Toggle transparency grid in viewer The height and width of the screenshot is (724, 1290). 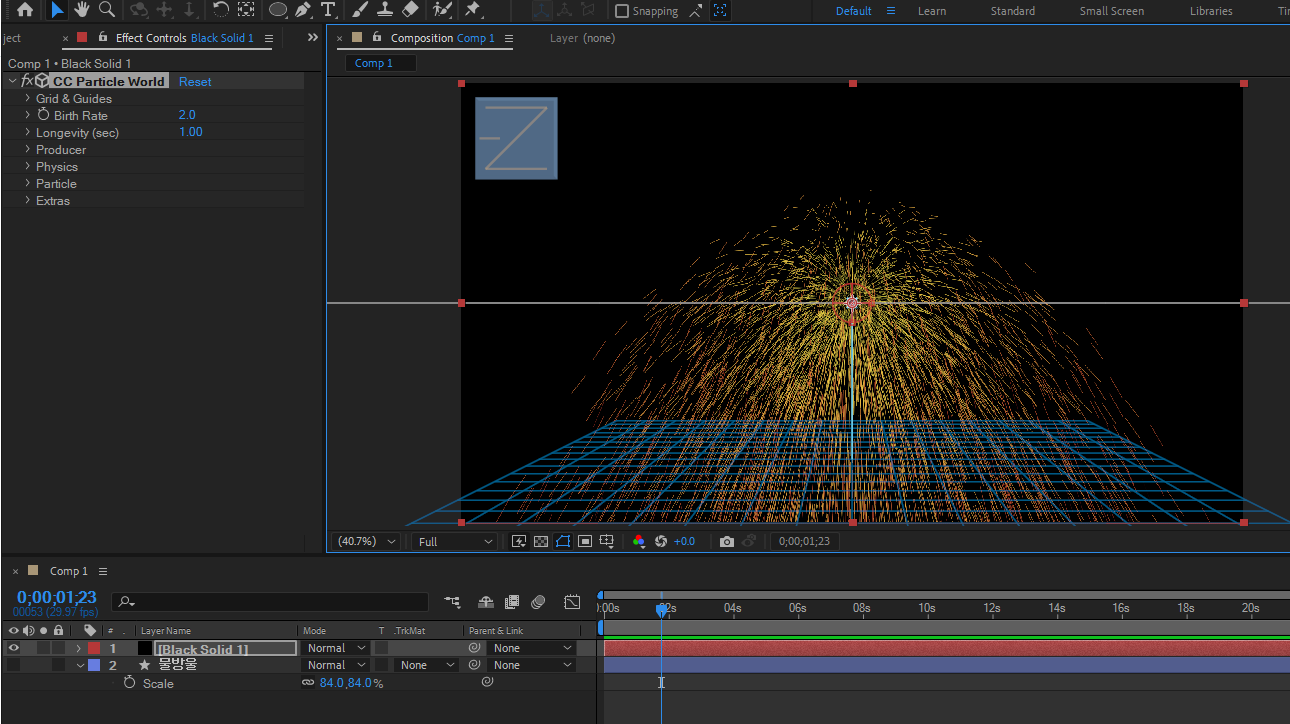coord(541,541)
